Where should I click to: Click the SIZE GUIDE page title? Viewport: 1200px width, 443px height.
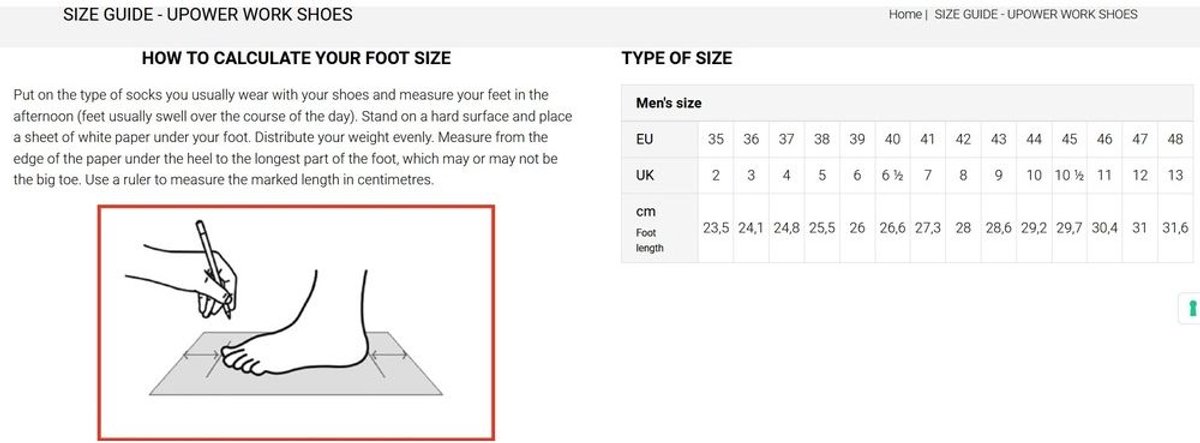point(207,15)
